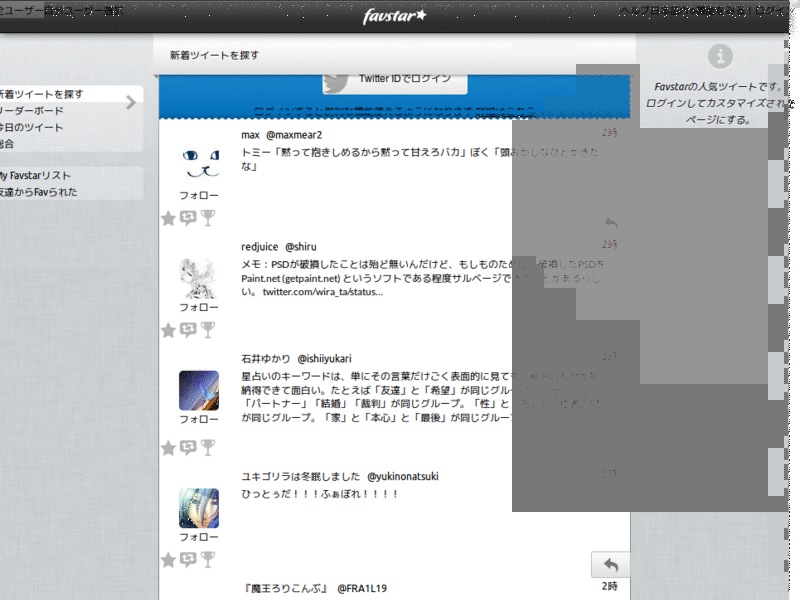
Task: Click the 新着ツイートを探す page heading
Action: (x=214, y=55)
